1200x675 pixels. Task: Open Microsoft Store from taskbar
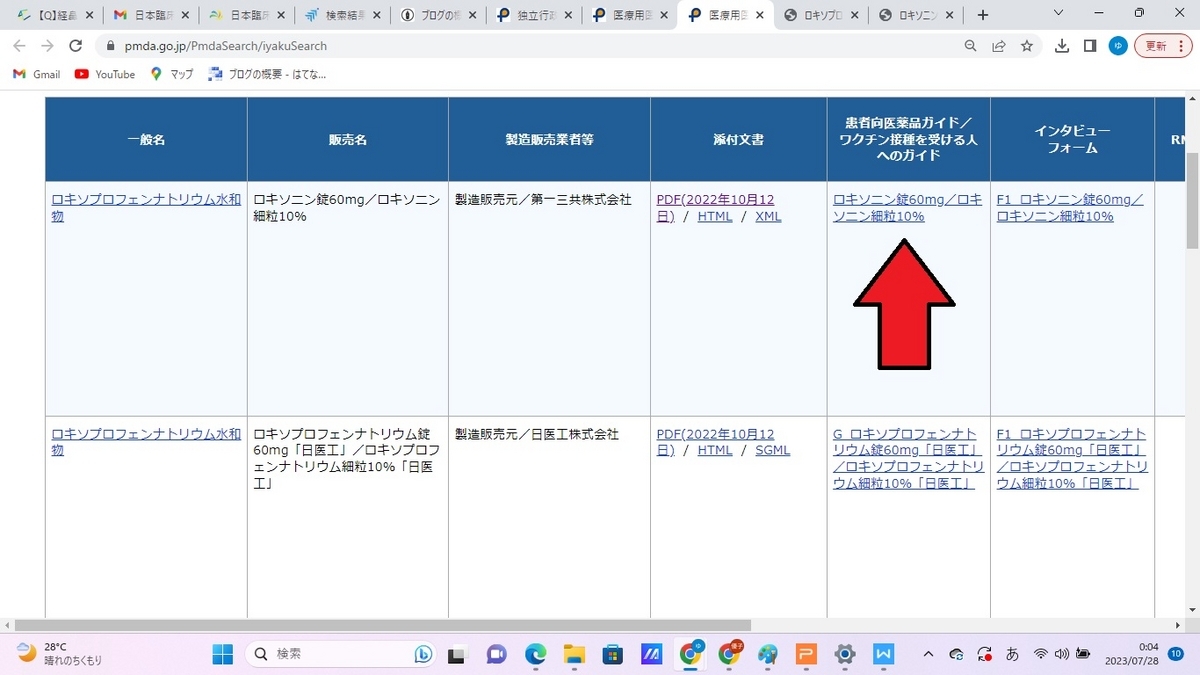coord(613,654)
